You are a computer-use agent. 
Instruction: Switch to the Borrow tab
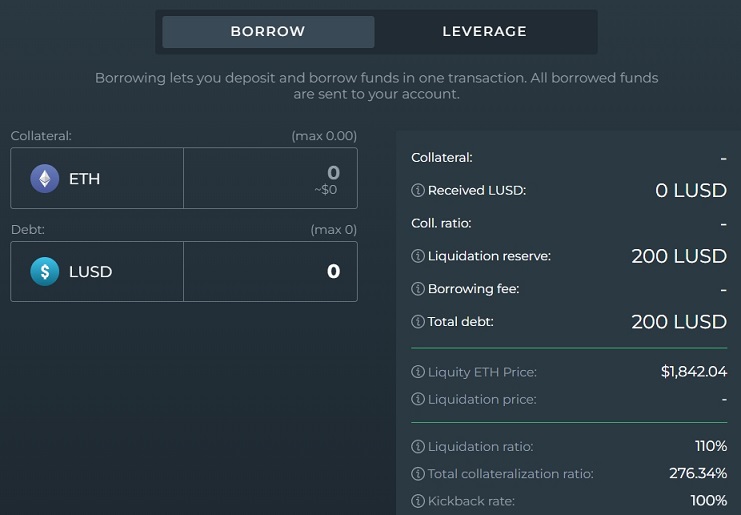[268, 32]
